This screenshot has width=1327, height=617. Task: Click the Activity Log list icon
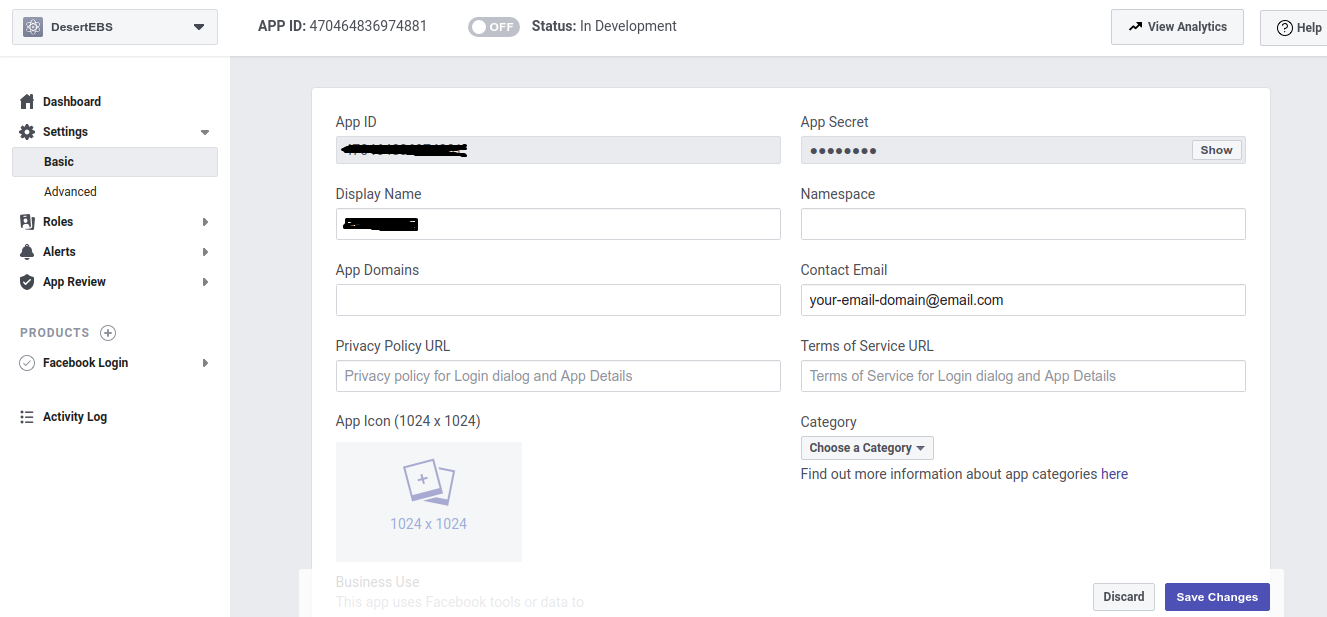click(x=27, y=417)
